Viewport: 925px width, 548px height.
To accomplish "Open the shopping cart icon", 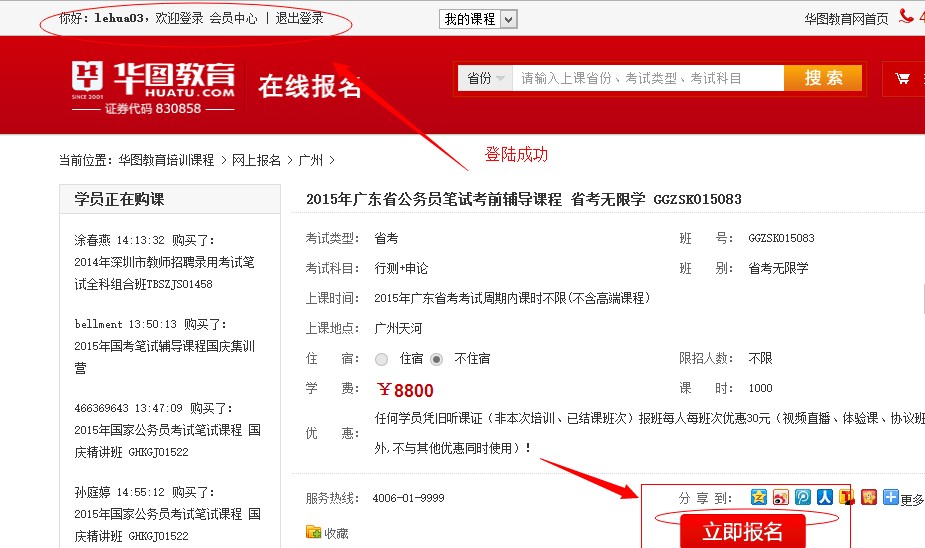I will (x=903, y=78).
